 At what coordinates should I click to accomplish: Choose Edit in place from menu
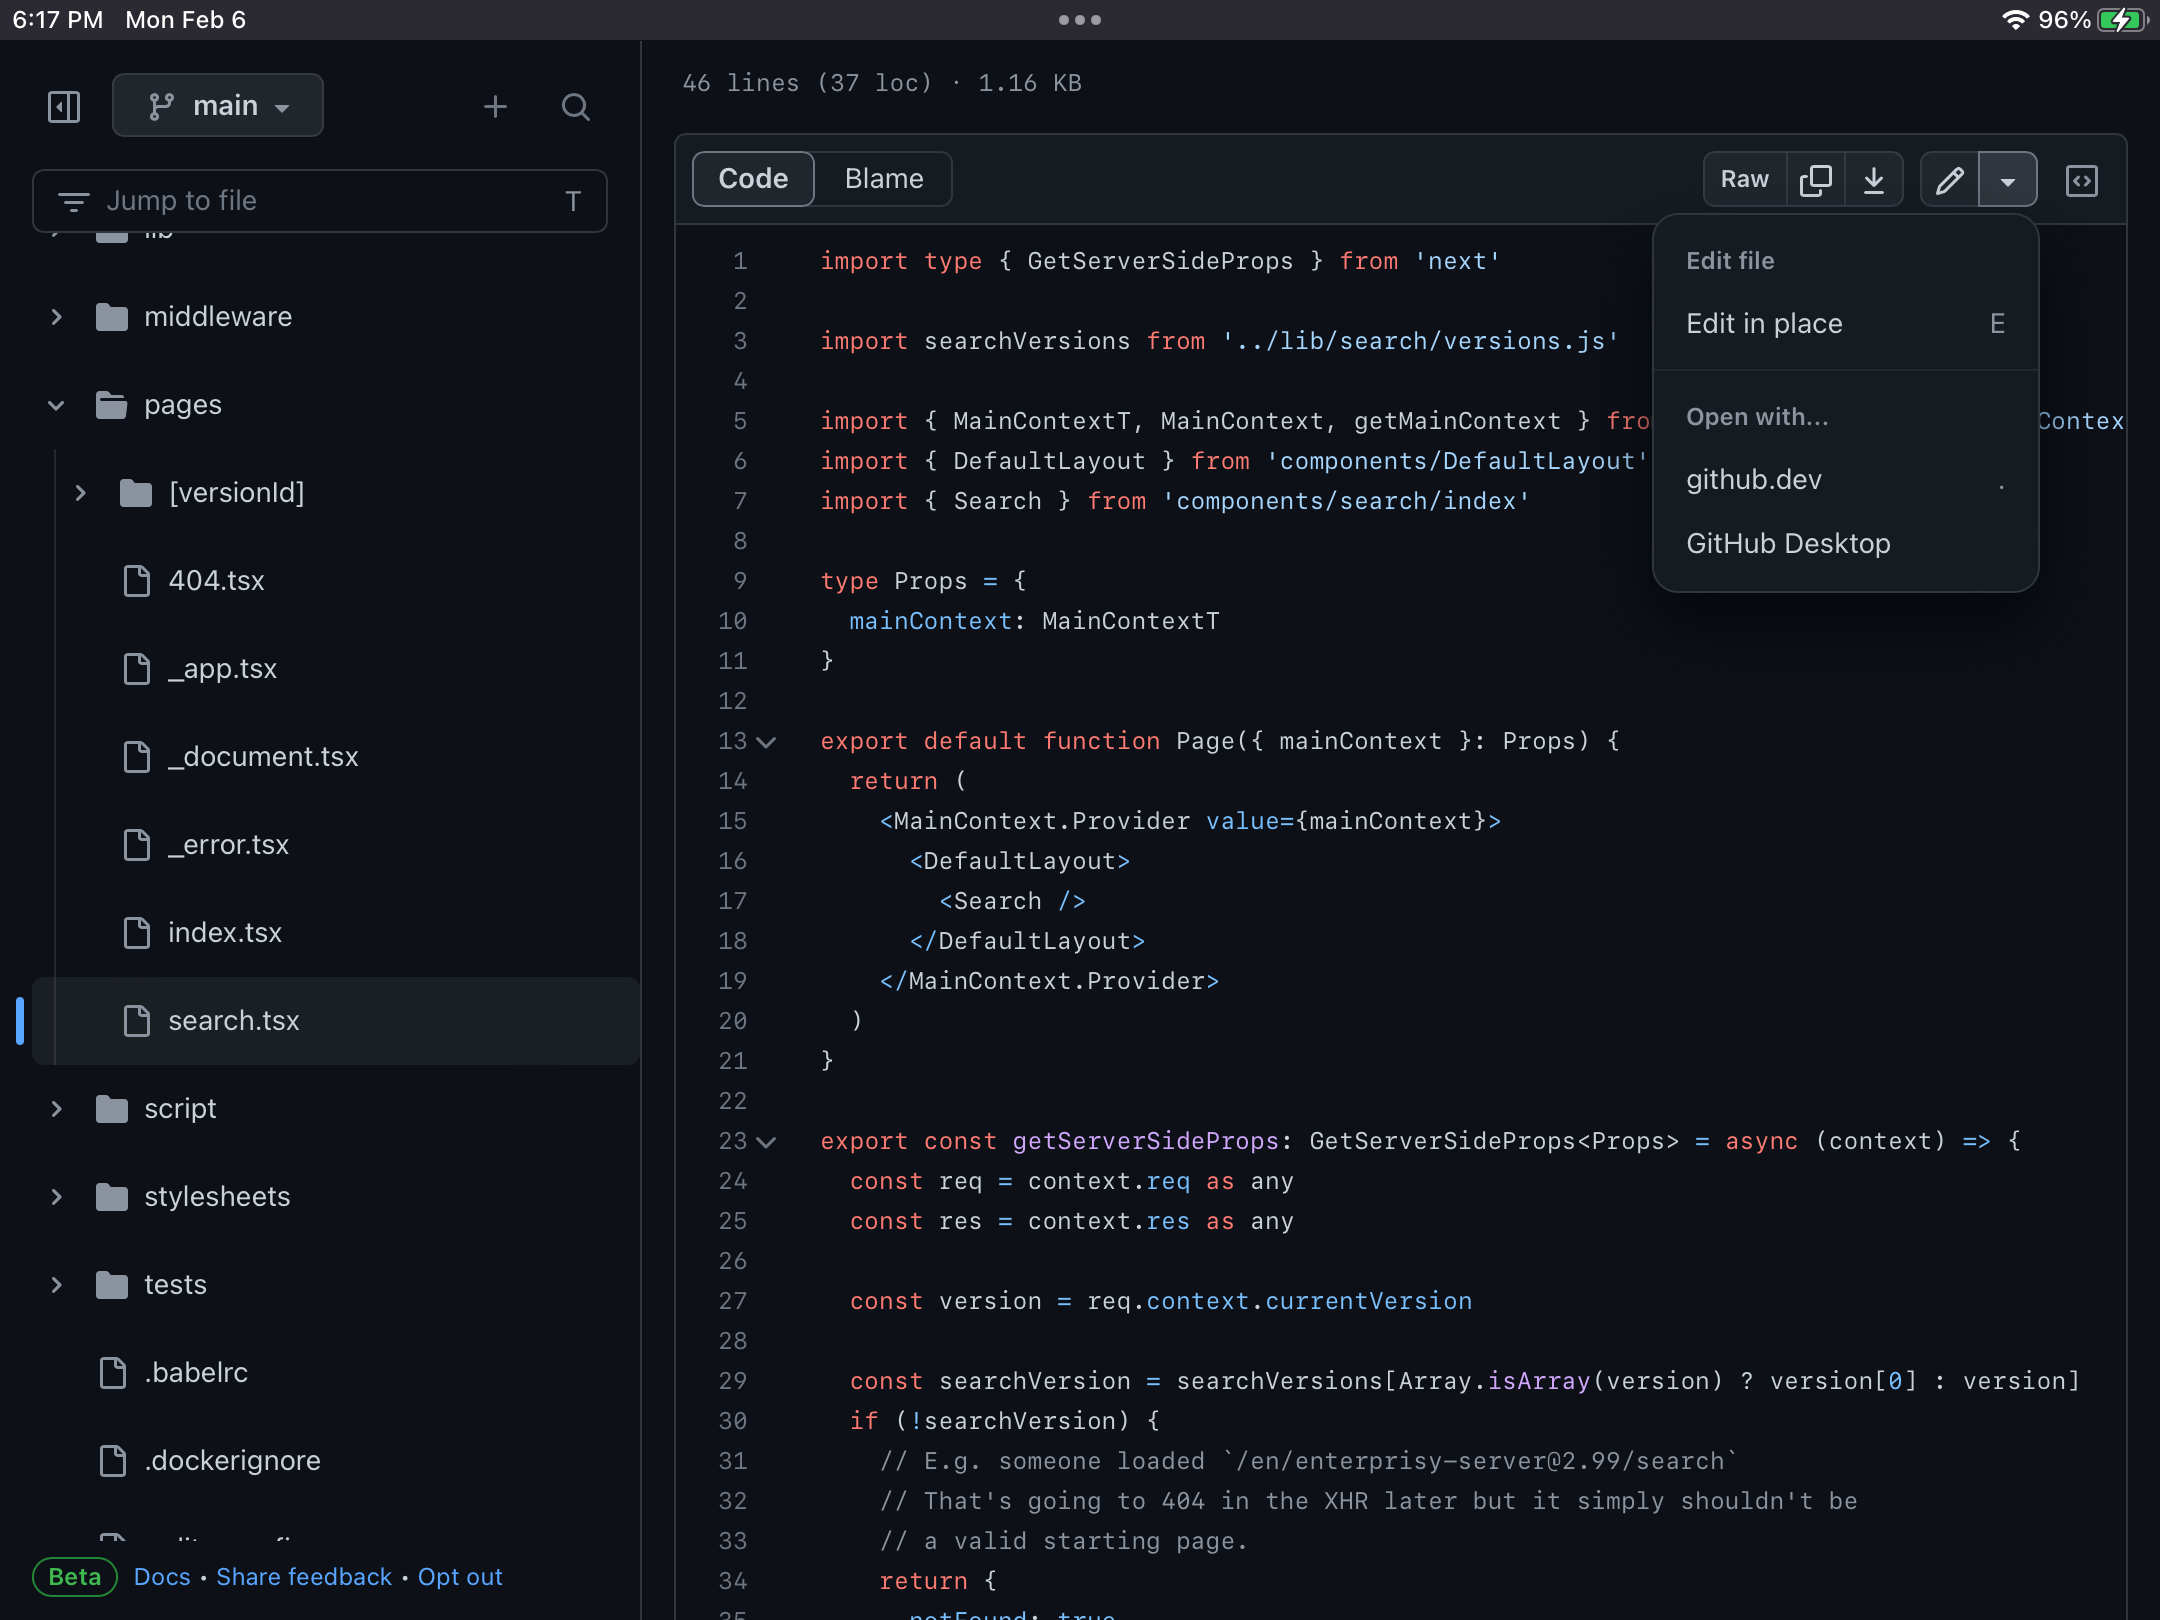click(1846, 324)
